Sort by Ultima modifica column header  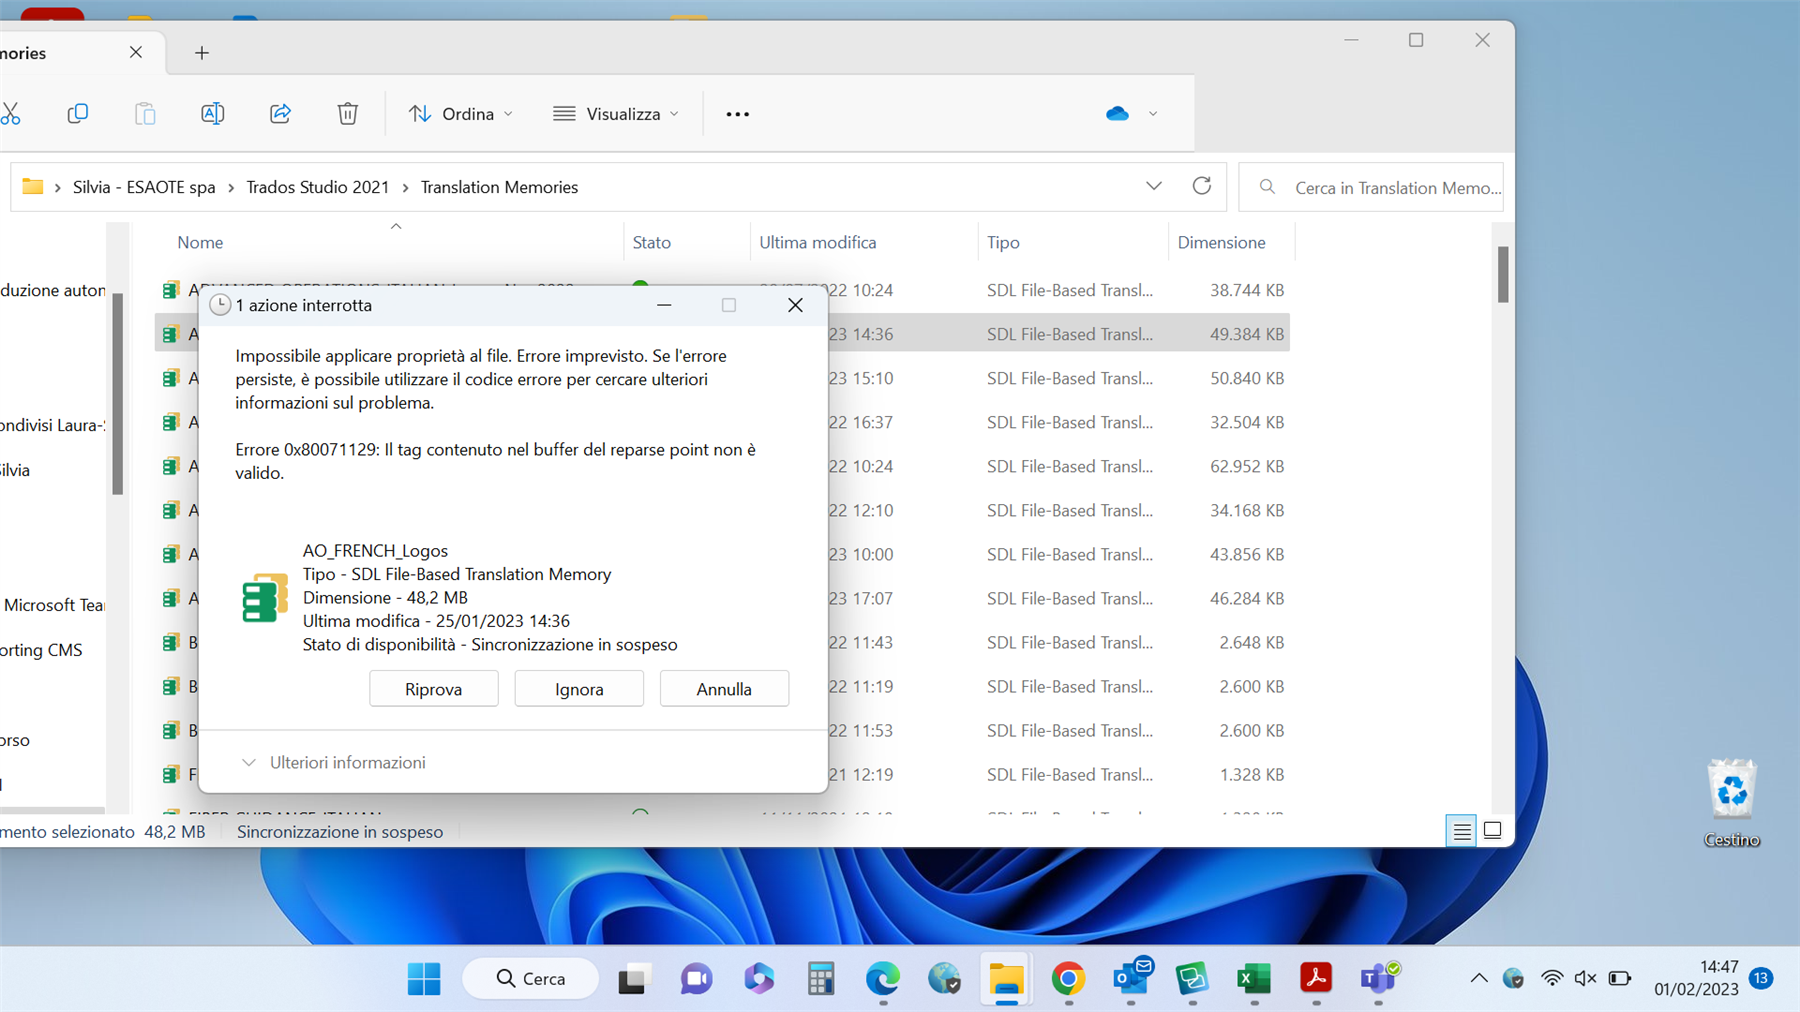(x=817, y=242)
